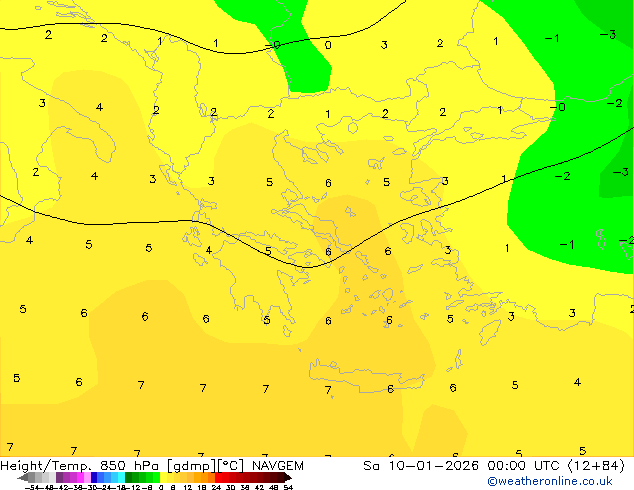Select the bright red legend swatch above 24

tap(218, 477)
